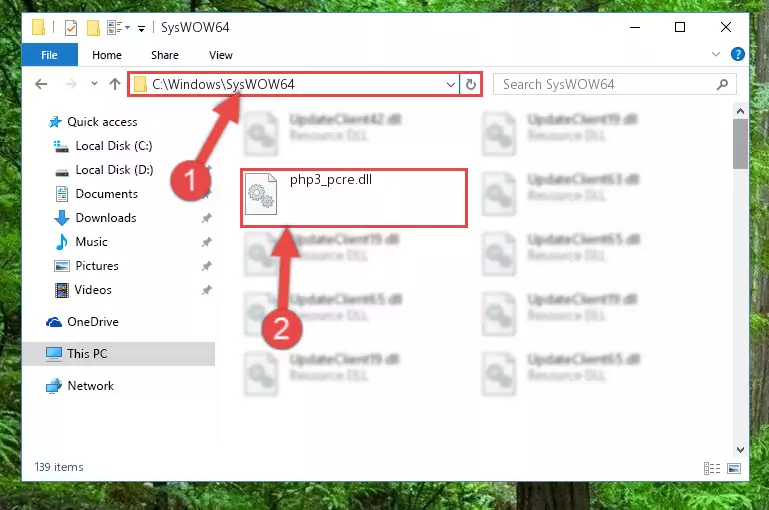Click the php3_pcre.dll gear file icon
This screenshot has width=769, height=510.
(261, 194)
